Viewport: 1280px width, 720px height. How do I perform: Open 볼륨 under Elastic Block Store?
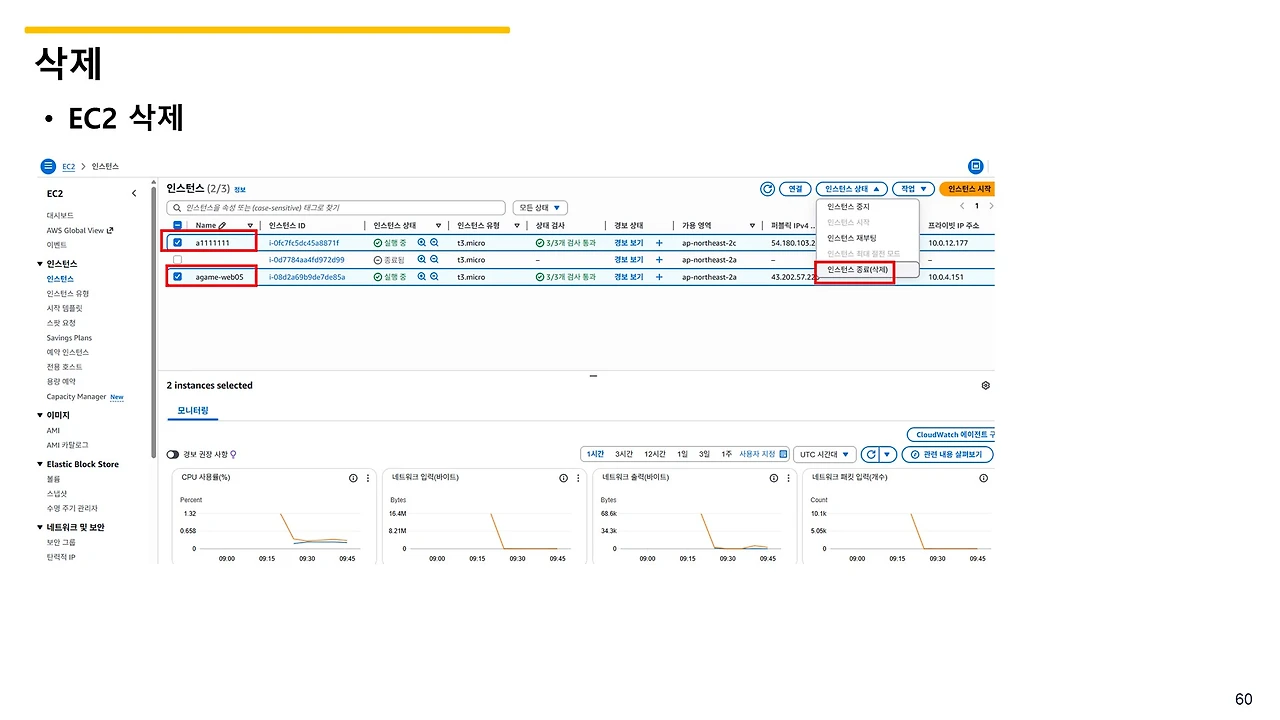coord(53,479)
